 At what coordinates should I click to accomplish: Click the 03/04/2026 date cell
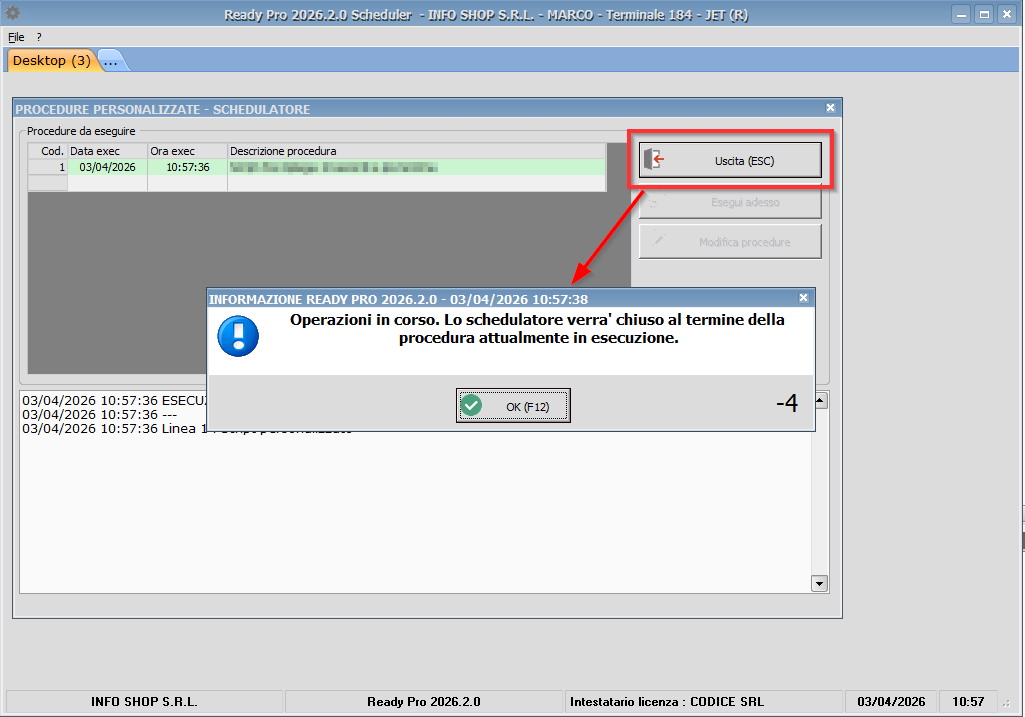[x=108, y=167]
